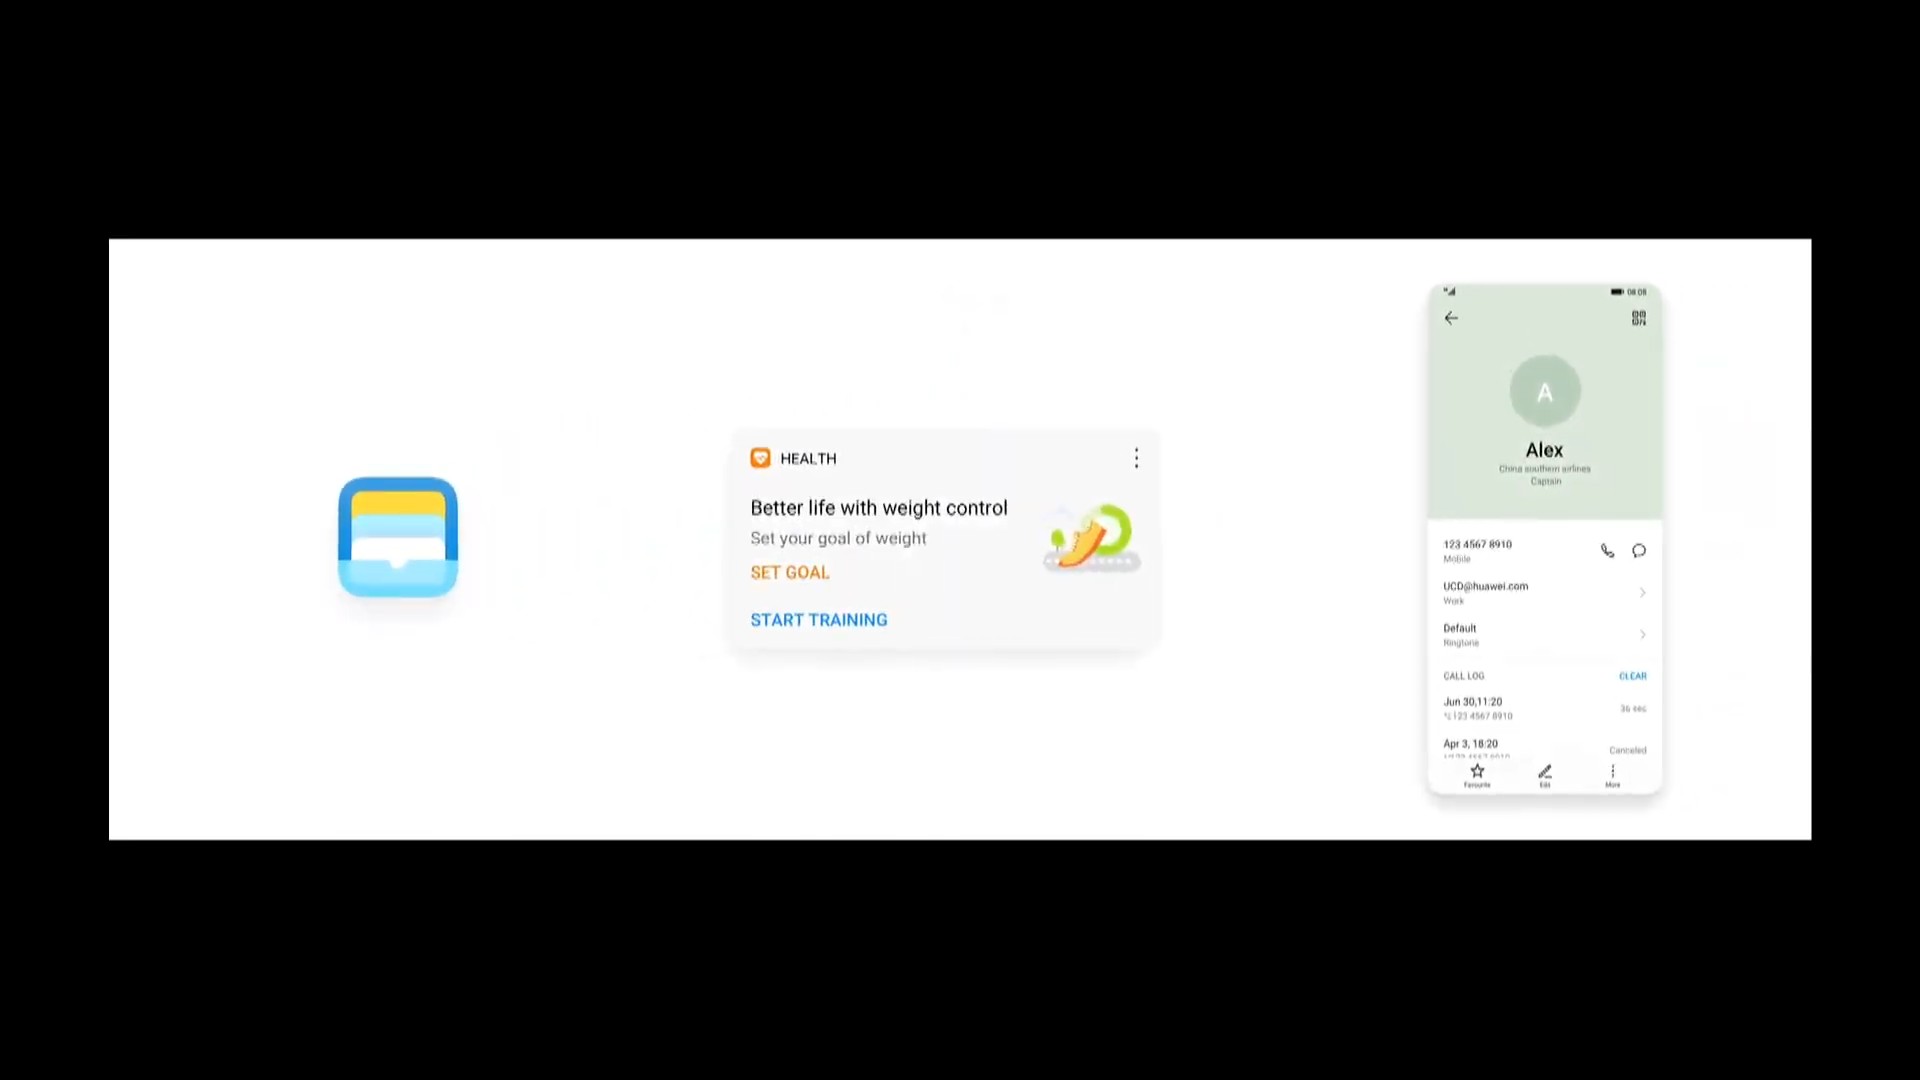Expand the UCD@huawei.com work email chevron
Viewport: 1920px width, 1080px height.
click(x=1642, y=593)
